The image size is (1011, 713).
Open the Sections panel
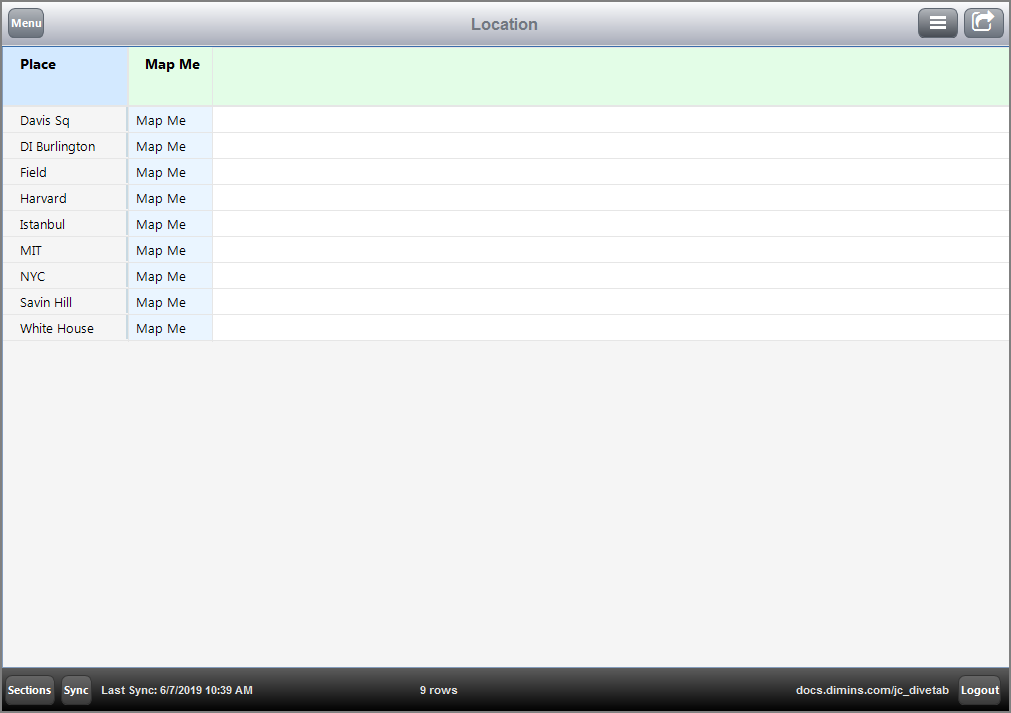[x=29, y=690]
